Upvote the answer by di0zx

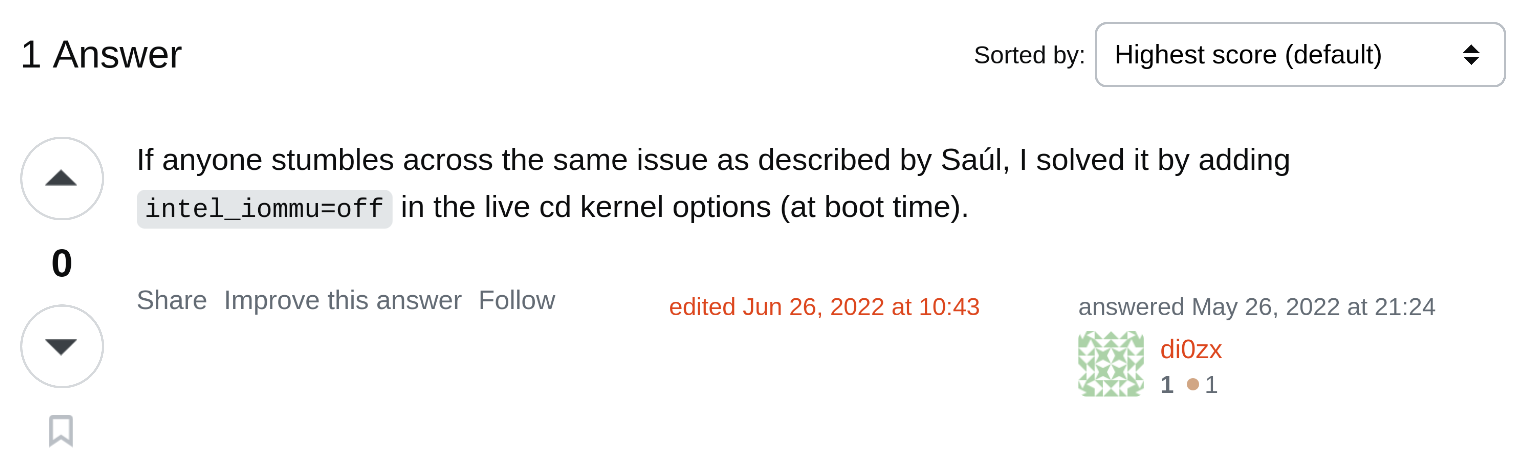pos(61,179)
